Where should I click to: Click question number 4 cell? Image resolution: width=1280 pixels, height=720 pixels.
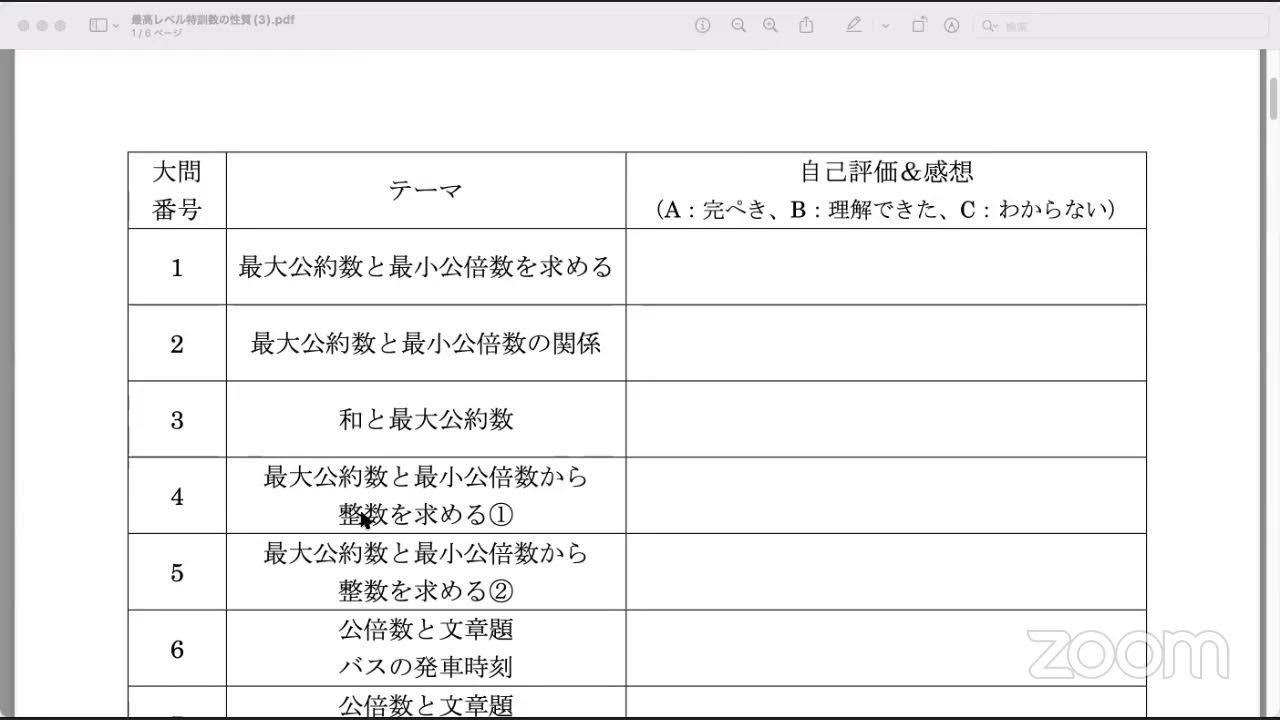tap(177, 495)
